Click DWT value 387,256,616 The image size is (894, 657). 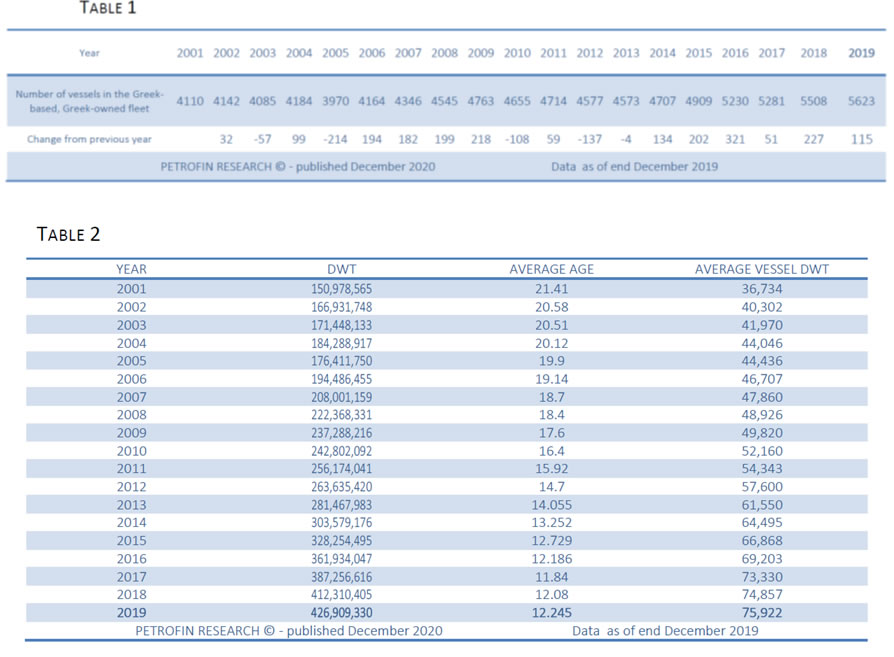[342, 577]
